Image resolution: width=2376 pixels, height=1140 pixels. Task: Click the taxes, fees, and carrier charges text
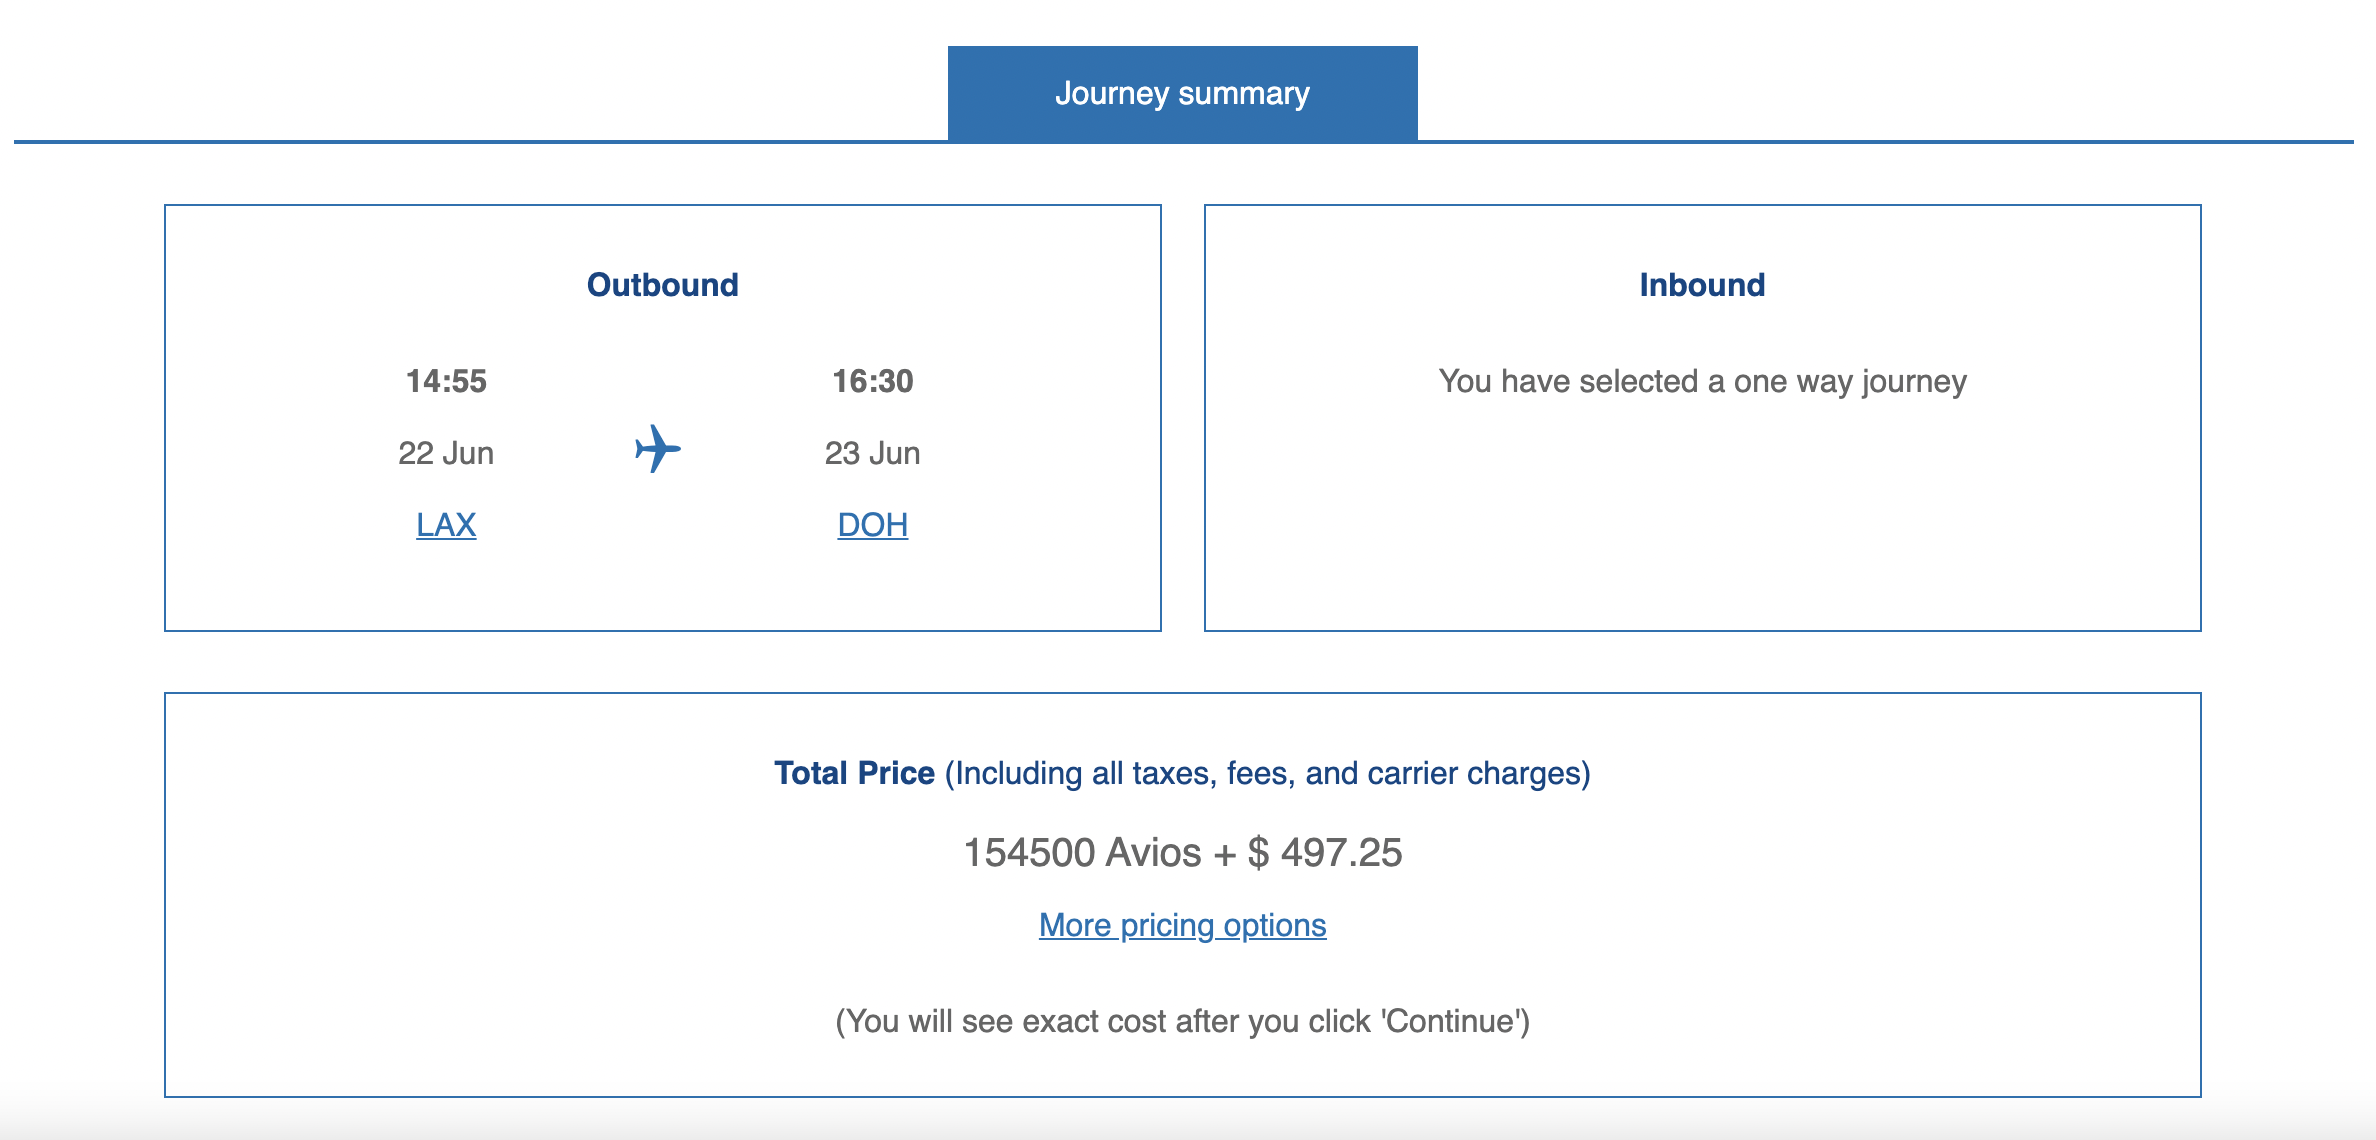[x=1267, y=773]
